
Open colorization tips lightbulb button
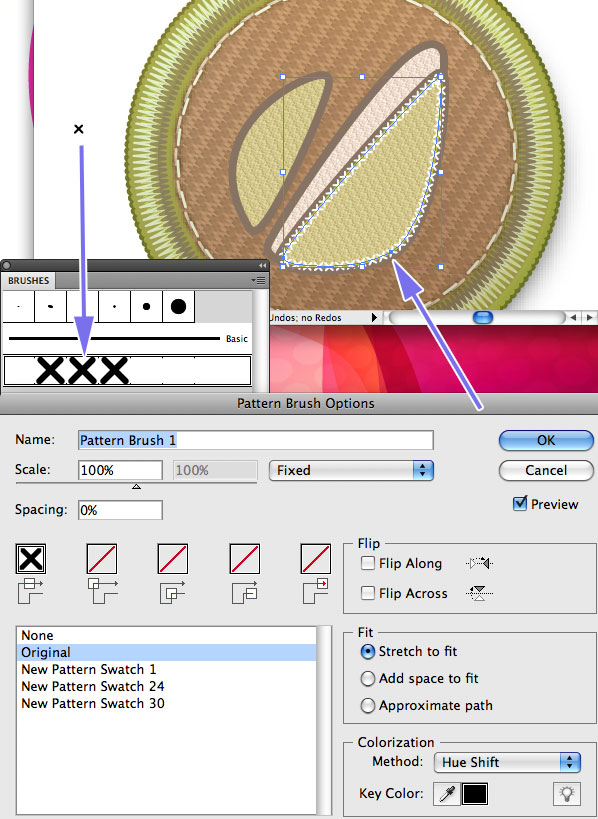567,794
